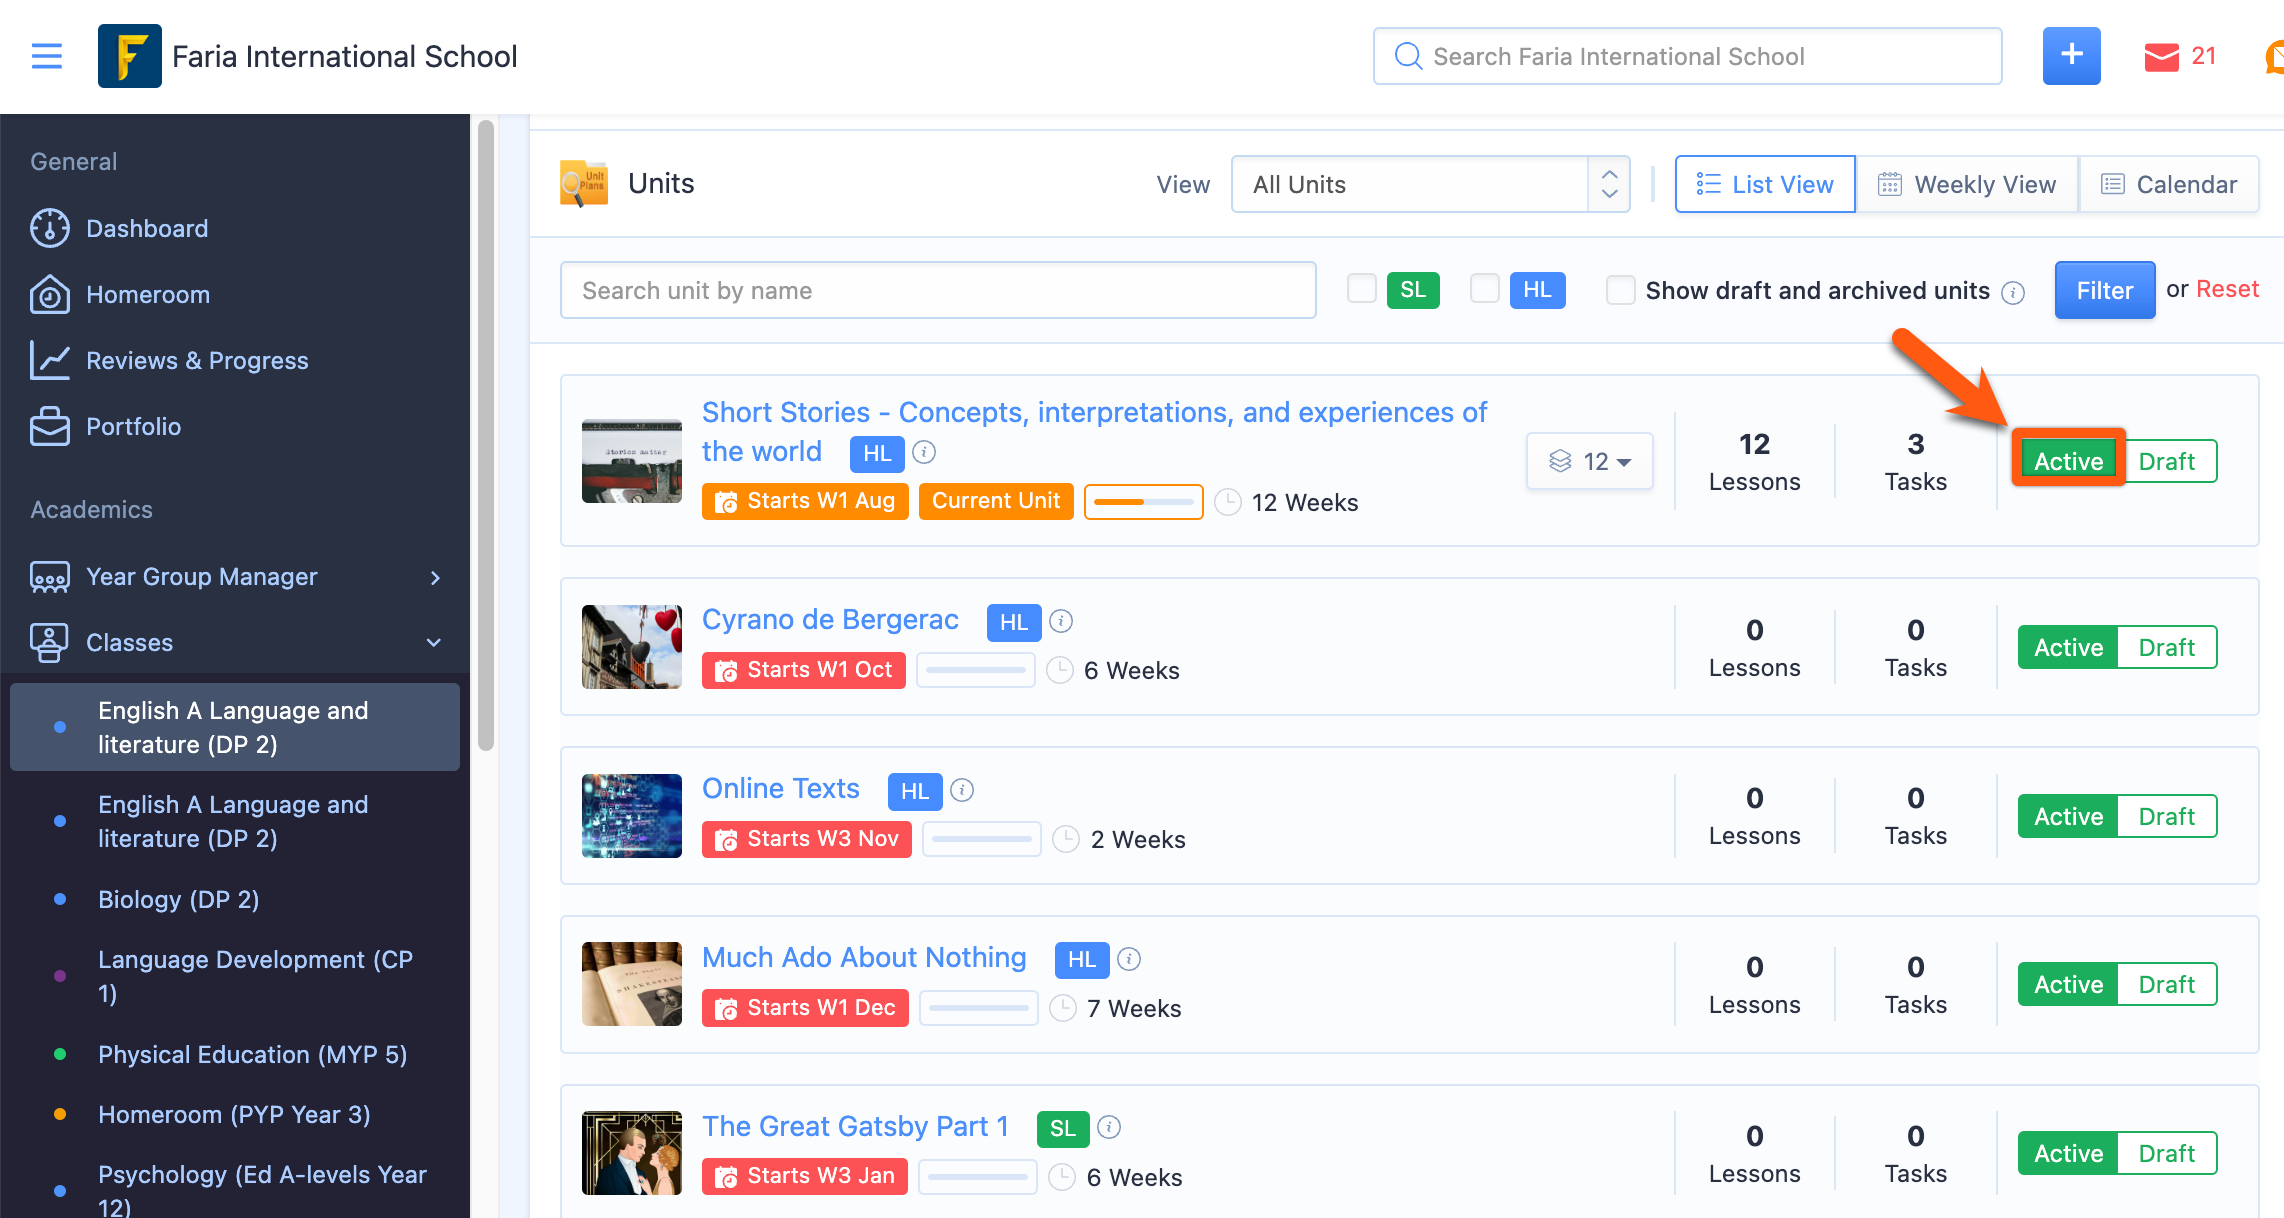The image size is (2284, 1218).
Task: Open the red mail messages icon
Action: click(x=2161, y=57)
